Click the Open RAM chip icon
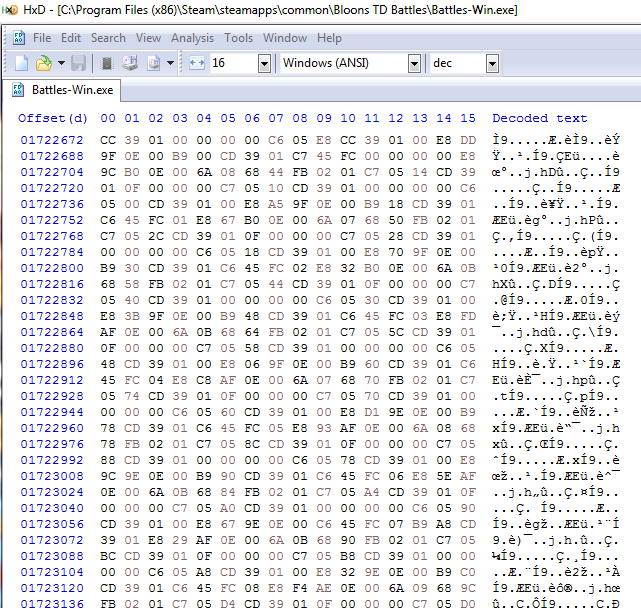 107,63
